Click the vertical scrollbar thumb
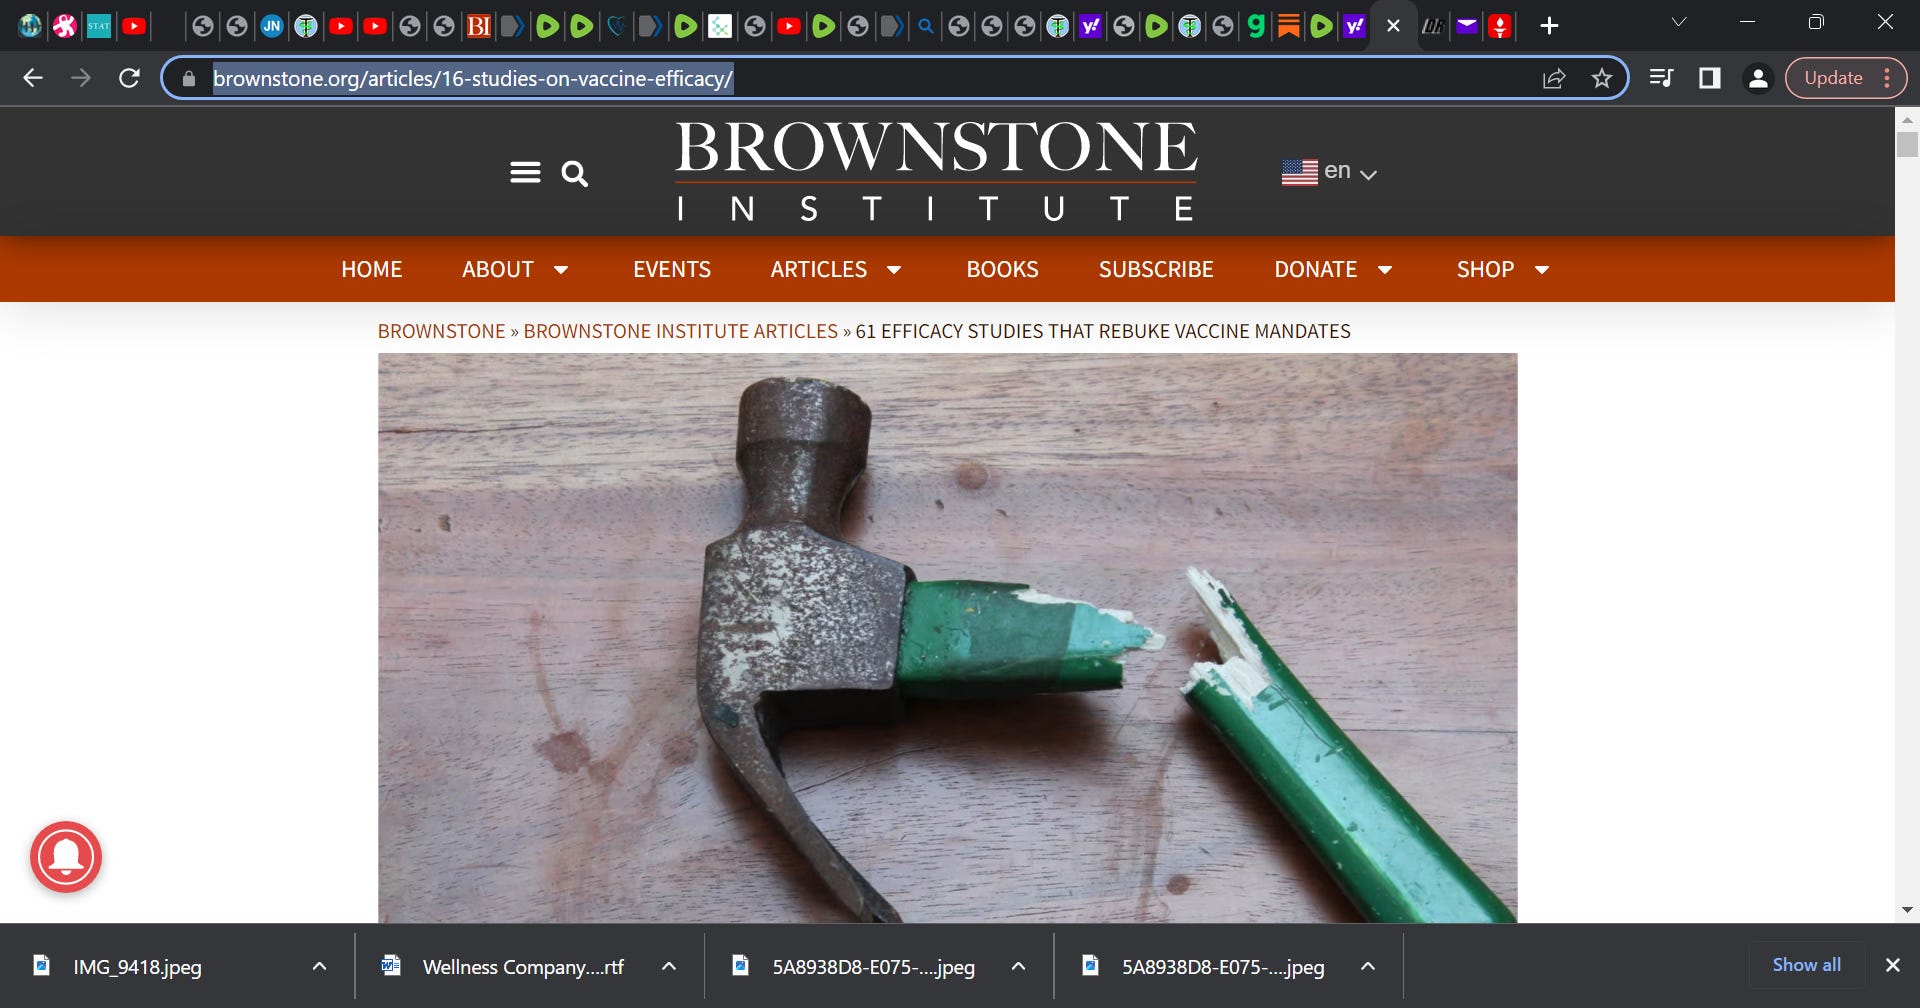The height and width of the screenshot is (1008, 1920). tap(1907, 145)
